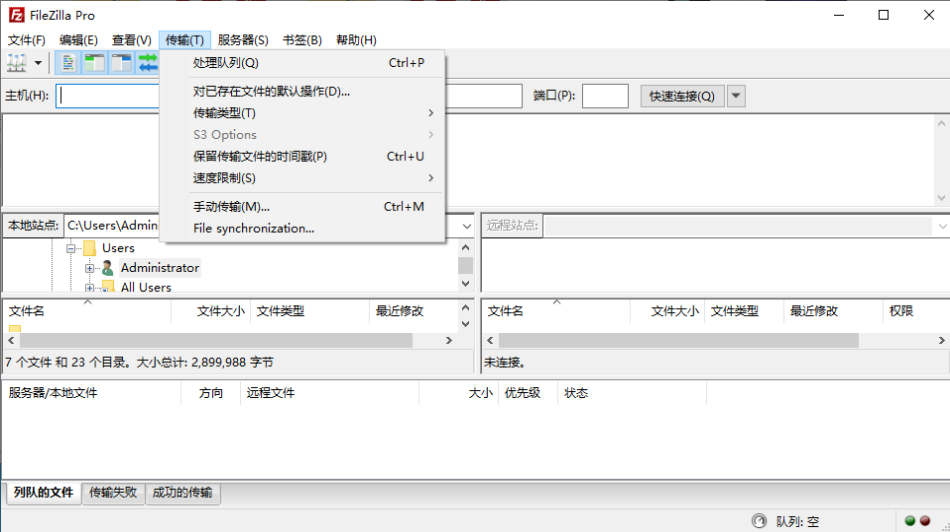Click the local file list horizontal scrollbar
The width and height of the screenshot is (950, 532).
pos(216,341)
